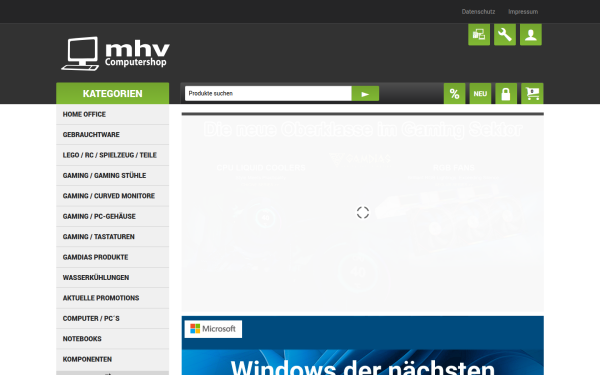Open the percent offers icon
The height and width of the screenshot is (375, 600).
click(x=454, y=94)
